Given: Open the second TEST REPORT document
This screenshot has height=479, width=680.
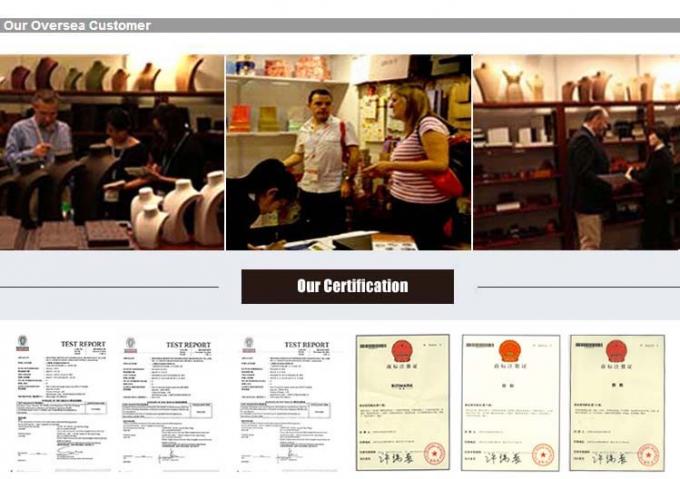Looking at the screenshot, I should click(168, 403).
